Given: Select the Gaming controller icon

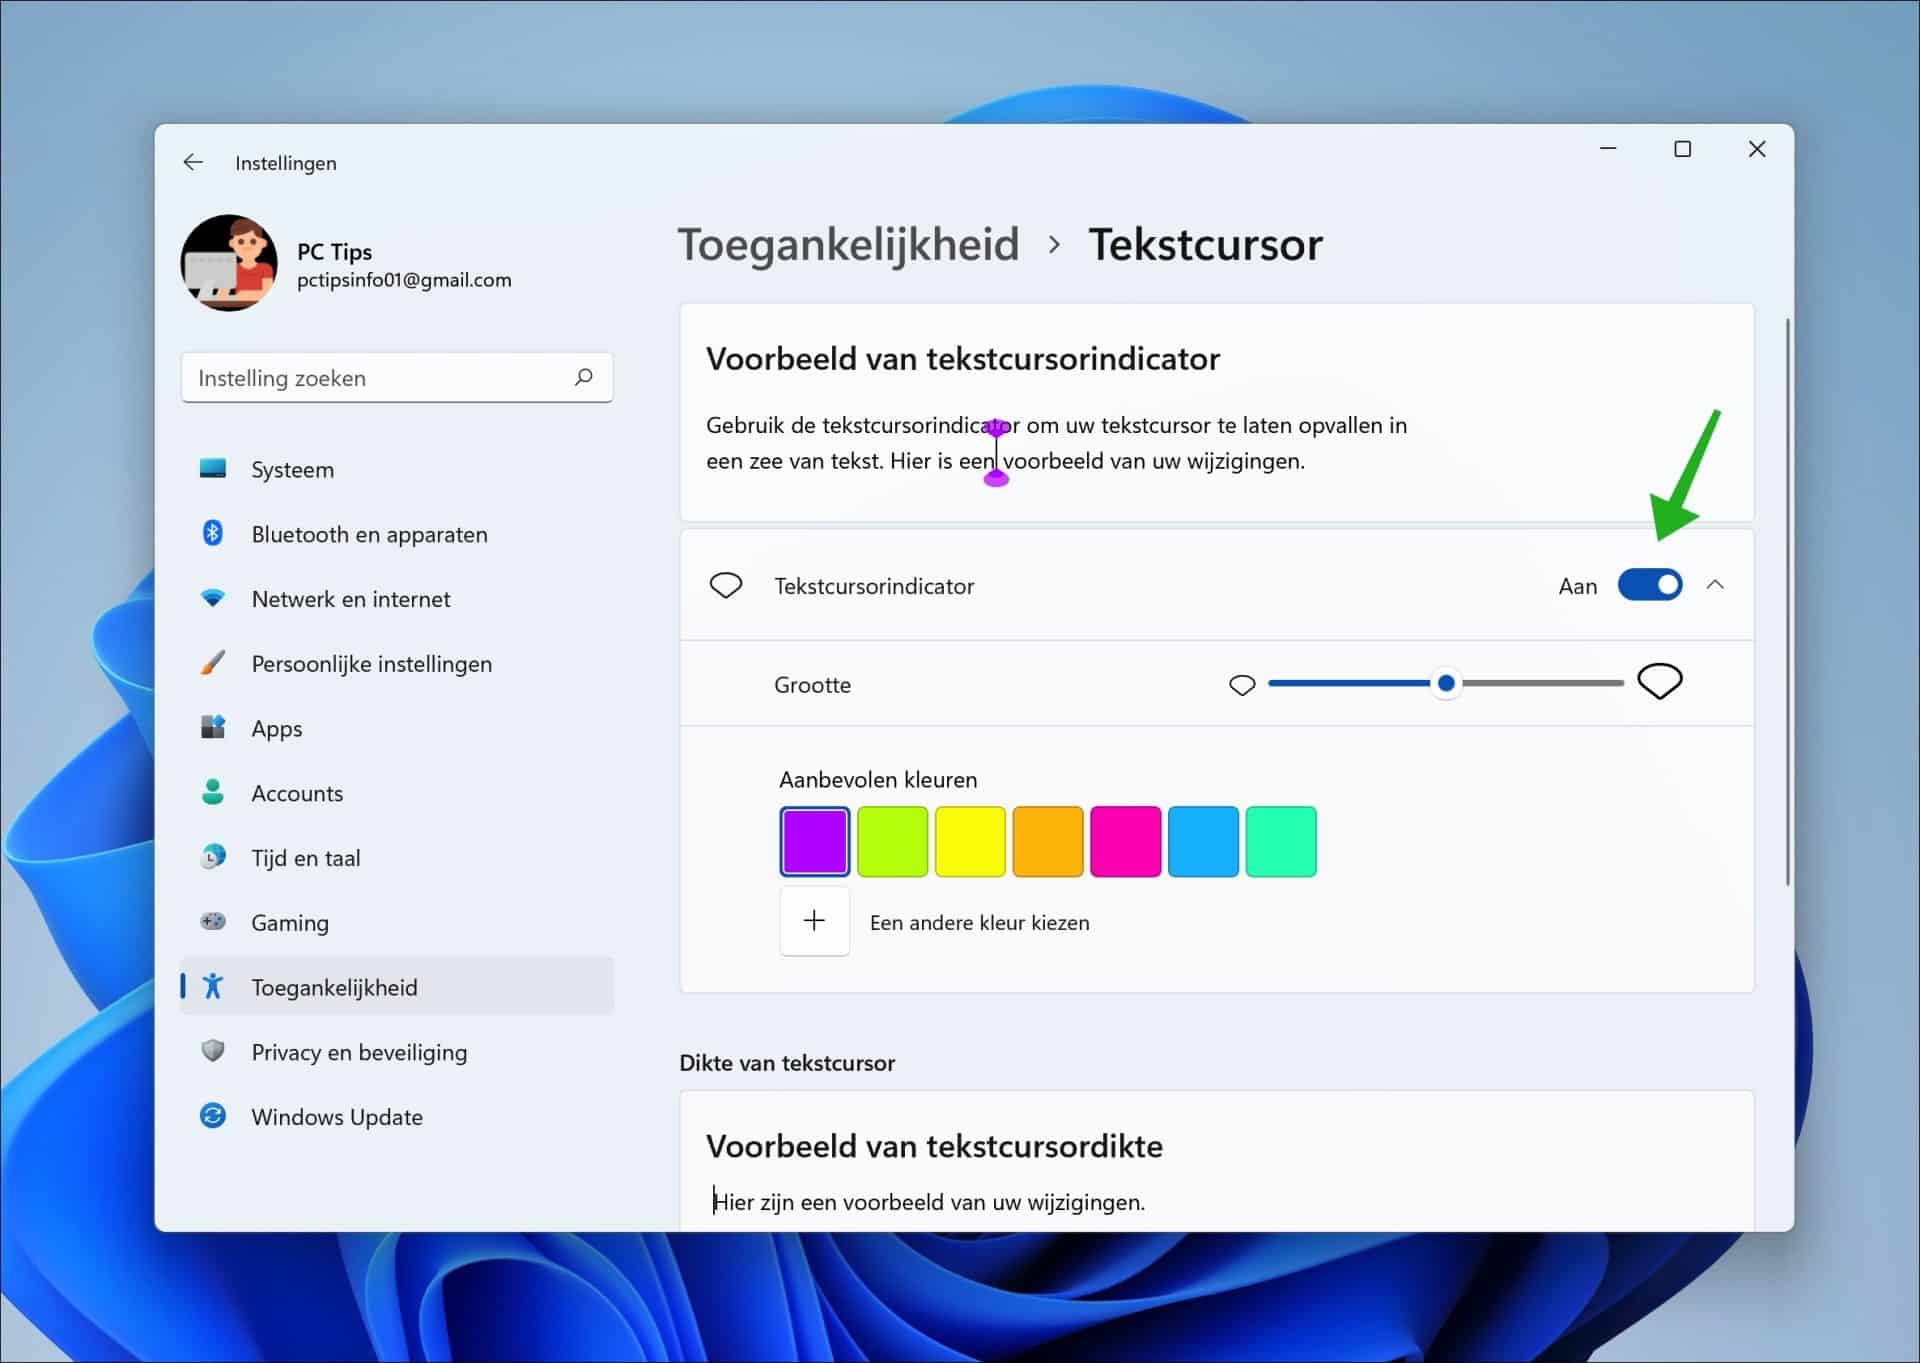Looking at the screenshot, I should coord(213,921).
